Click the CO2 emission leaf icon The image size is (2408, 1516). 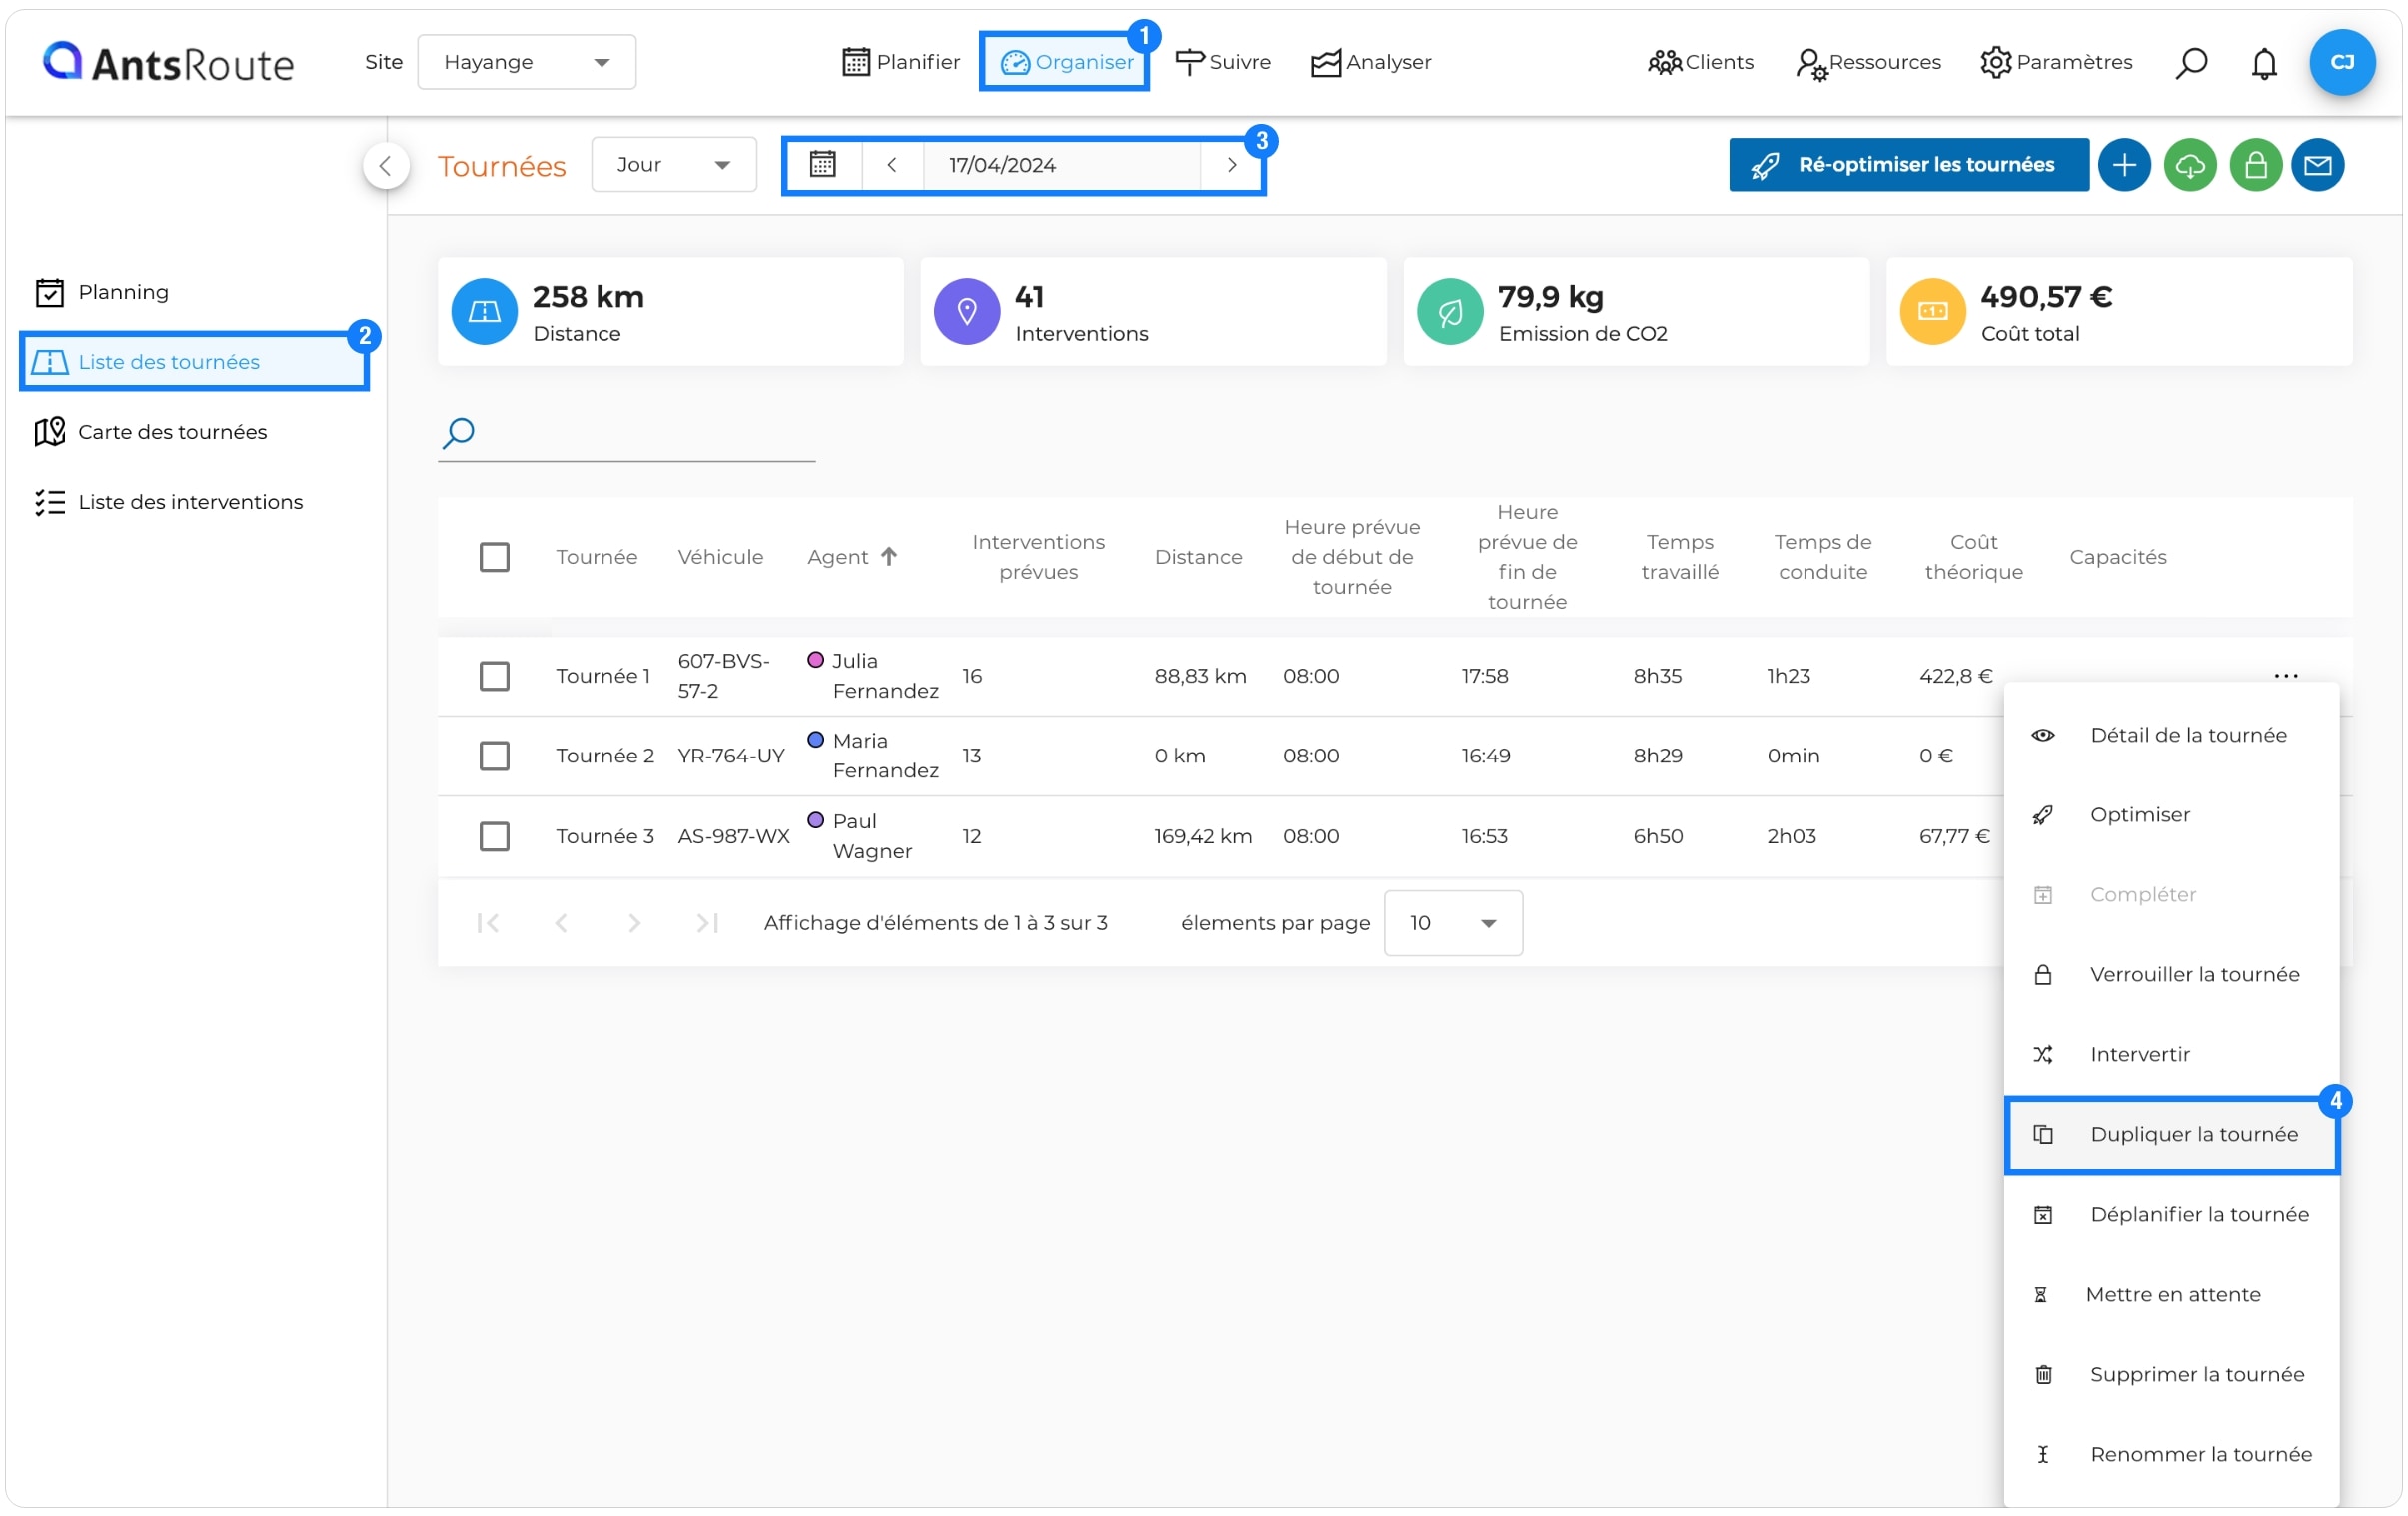(x=1450, y=311)
